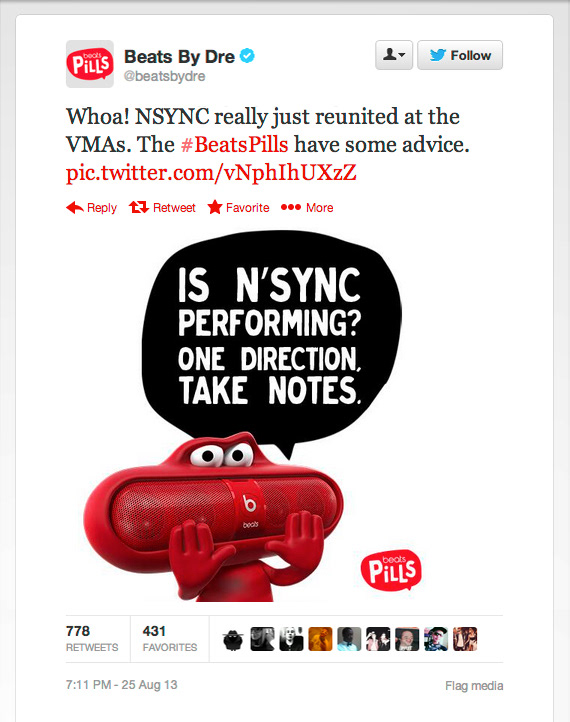Open the @beatsbydre profile handle
Image resolution: width=570 pixels, height=722 pixels.
164,76
